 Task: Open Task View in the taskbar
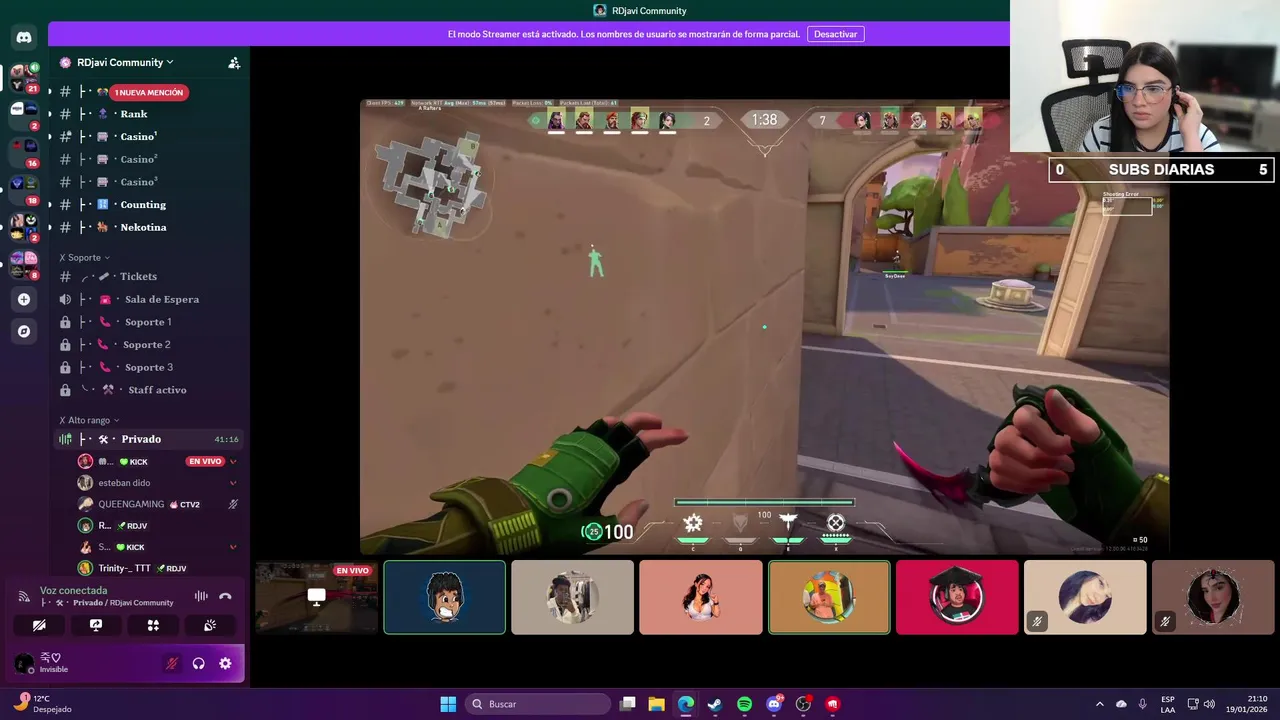[627, 704]
